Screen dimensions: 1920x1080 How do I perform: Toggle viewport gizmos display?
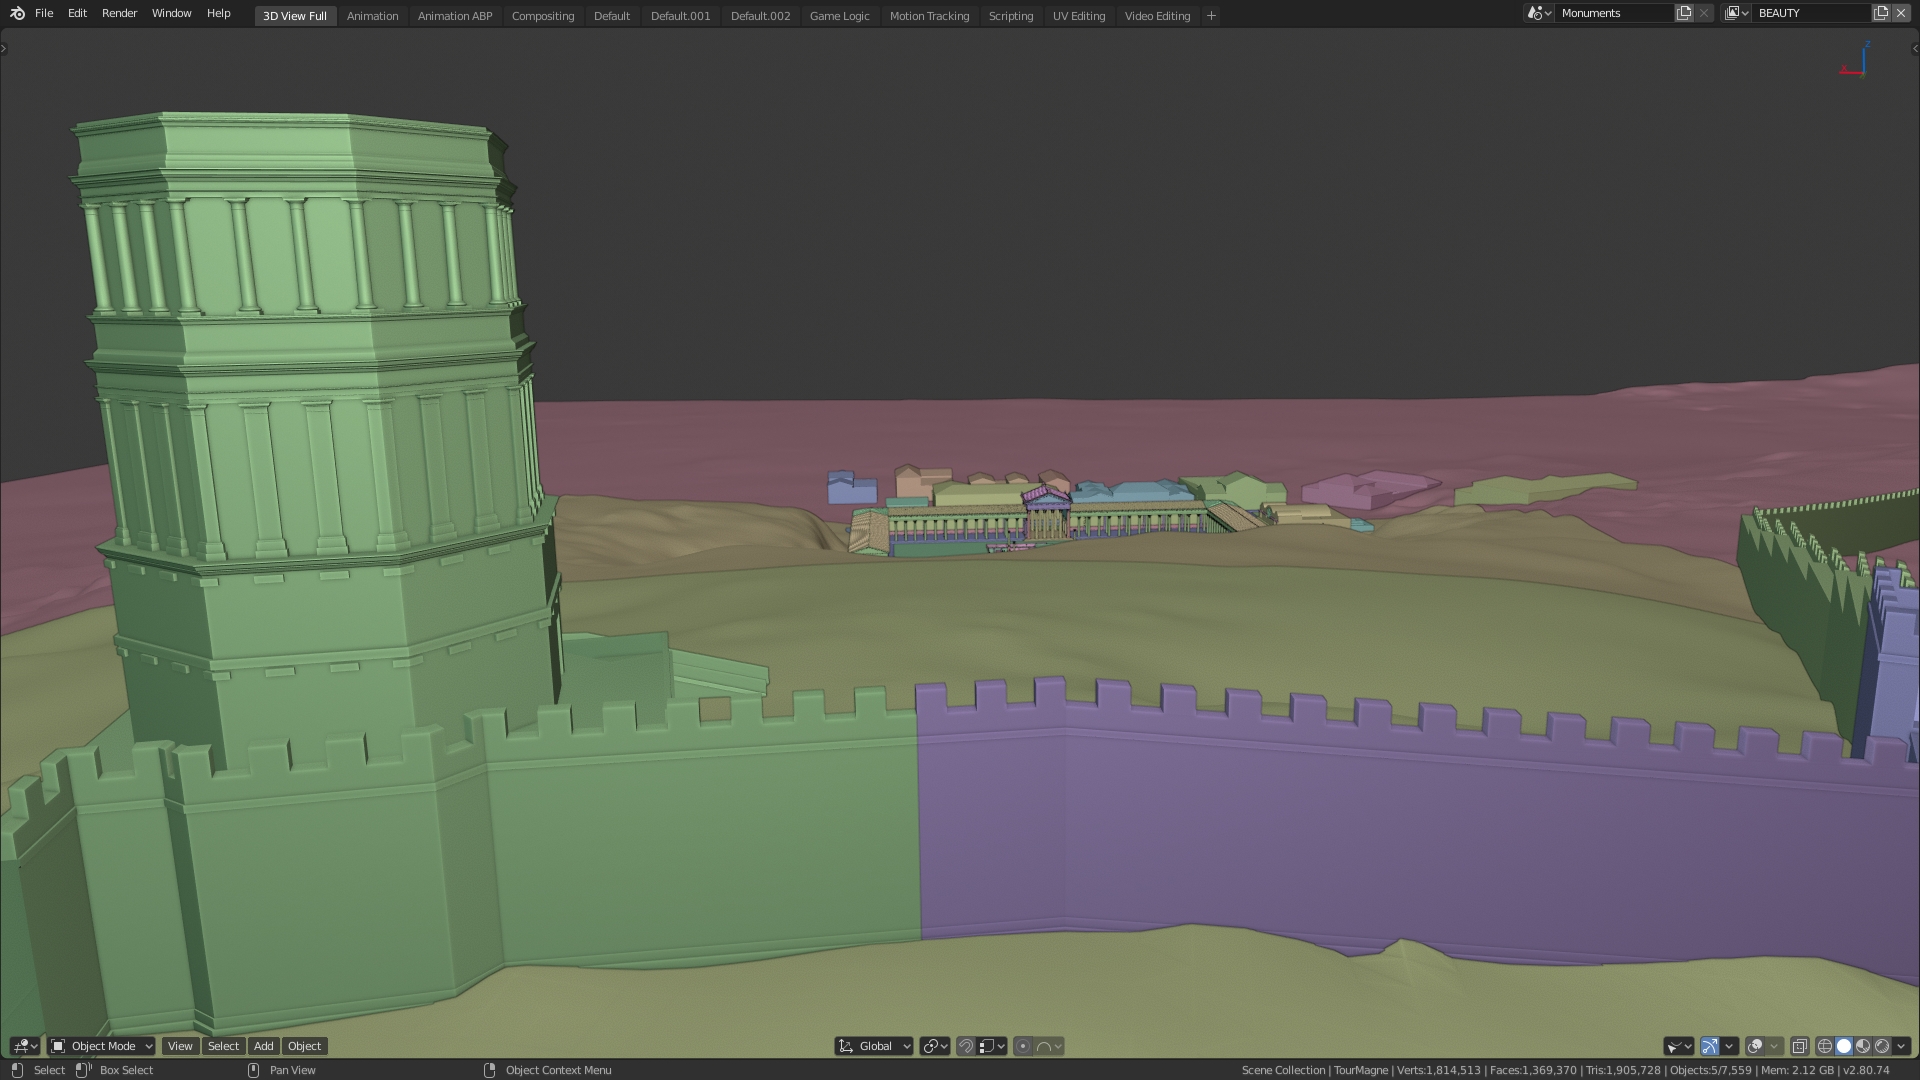[1710, 1046]
